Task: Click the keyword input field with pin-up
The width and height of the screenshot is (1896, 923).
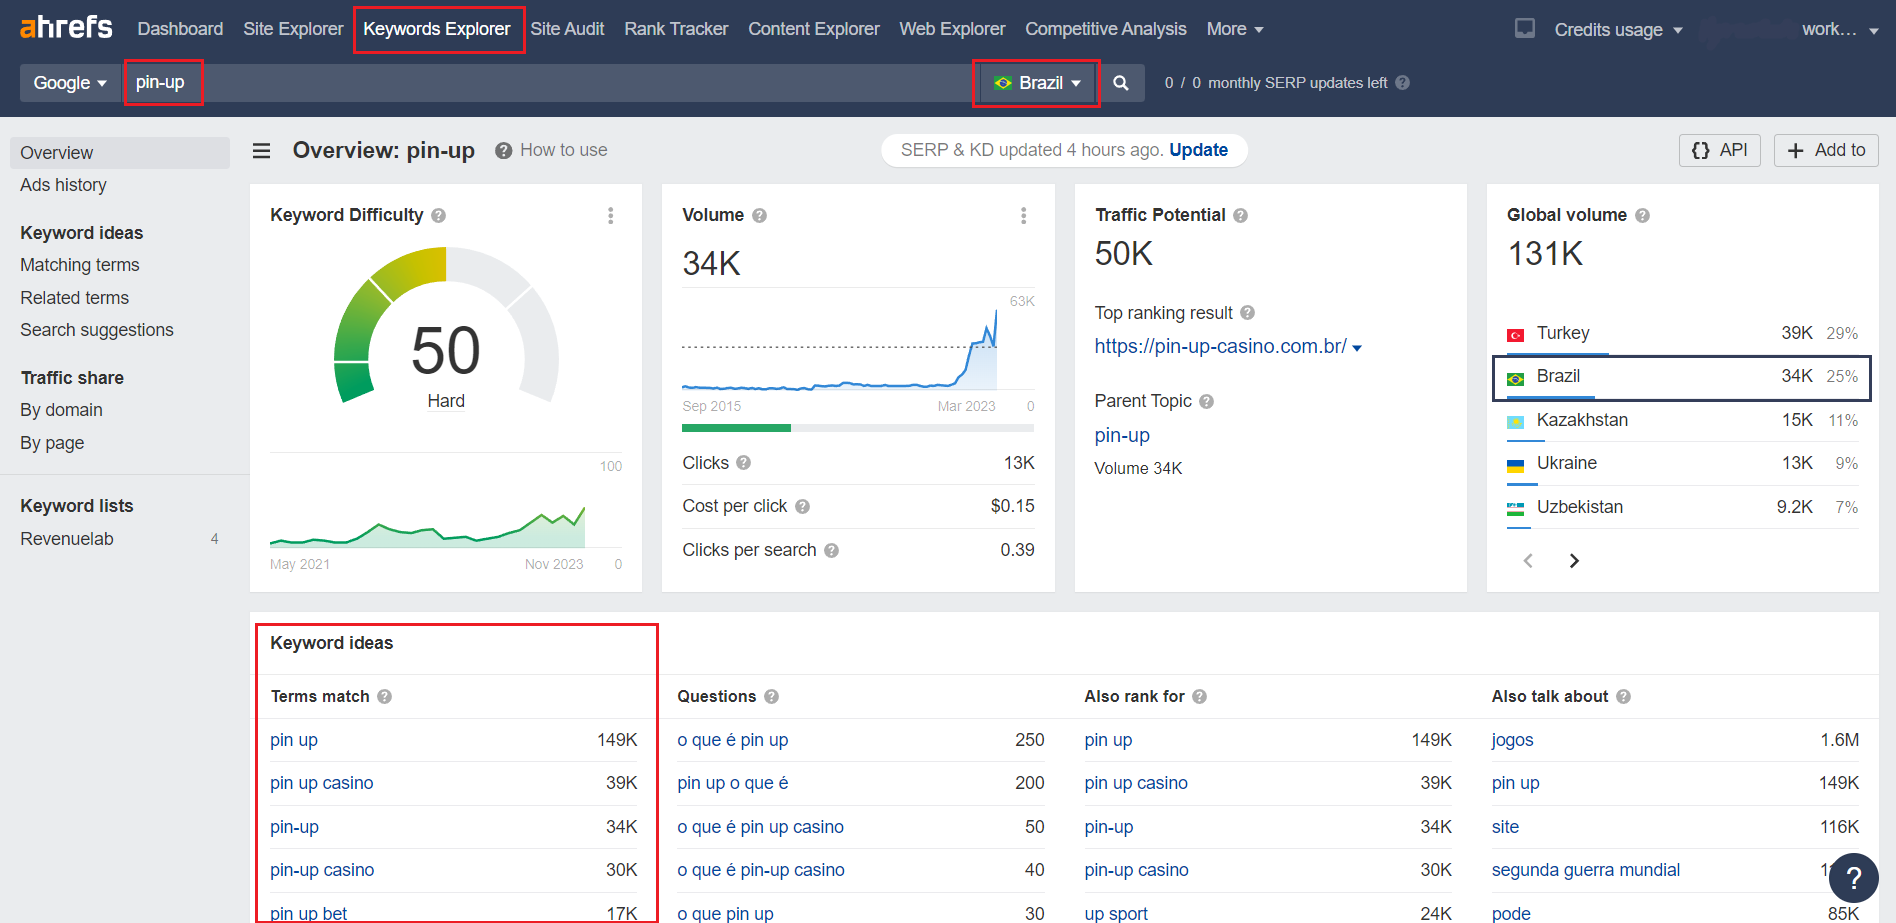Action: pos(548,83)
